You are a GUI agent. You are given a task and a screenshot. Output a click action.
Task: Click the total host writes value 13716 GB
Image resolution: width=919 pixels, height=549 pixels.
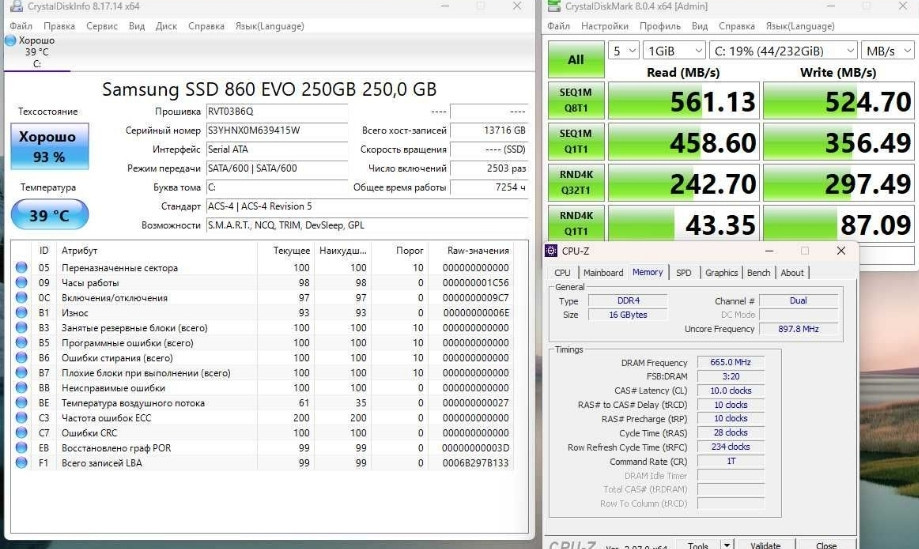click(x=489, y=130)
